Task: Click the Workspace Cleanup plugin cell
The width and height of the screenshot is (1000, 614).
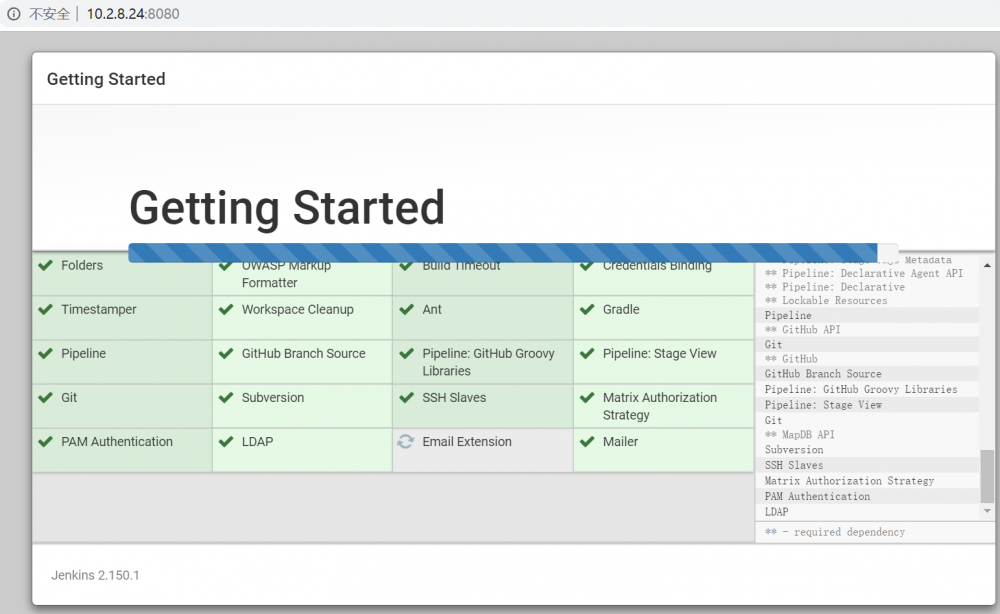Action: point(302,318)
